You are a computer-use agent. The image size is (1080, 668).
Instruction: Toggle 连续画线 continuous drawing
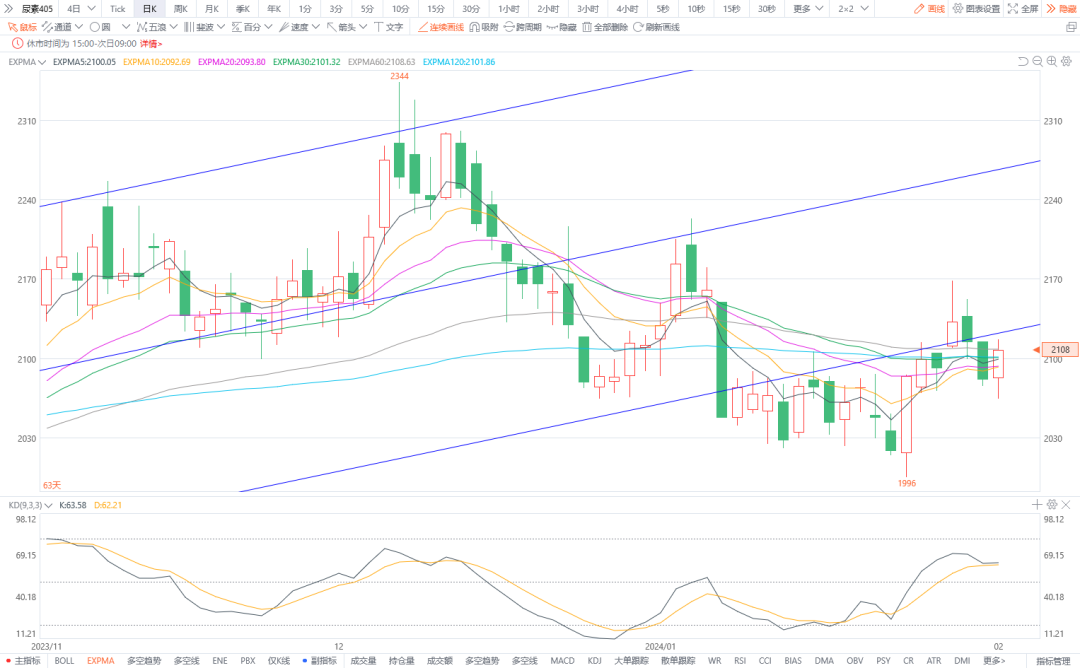click(441, 27)
